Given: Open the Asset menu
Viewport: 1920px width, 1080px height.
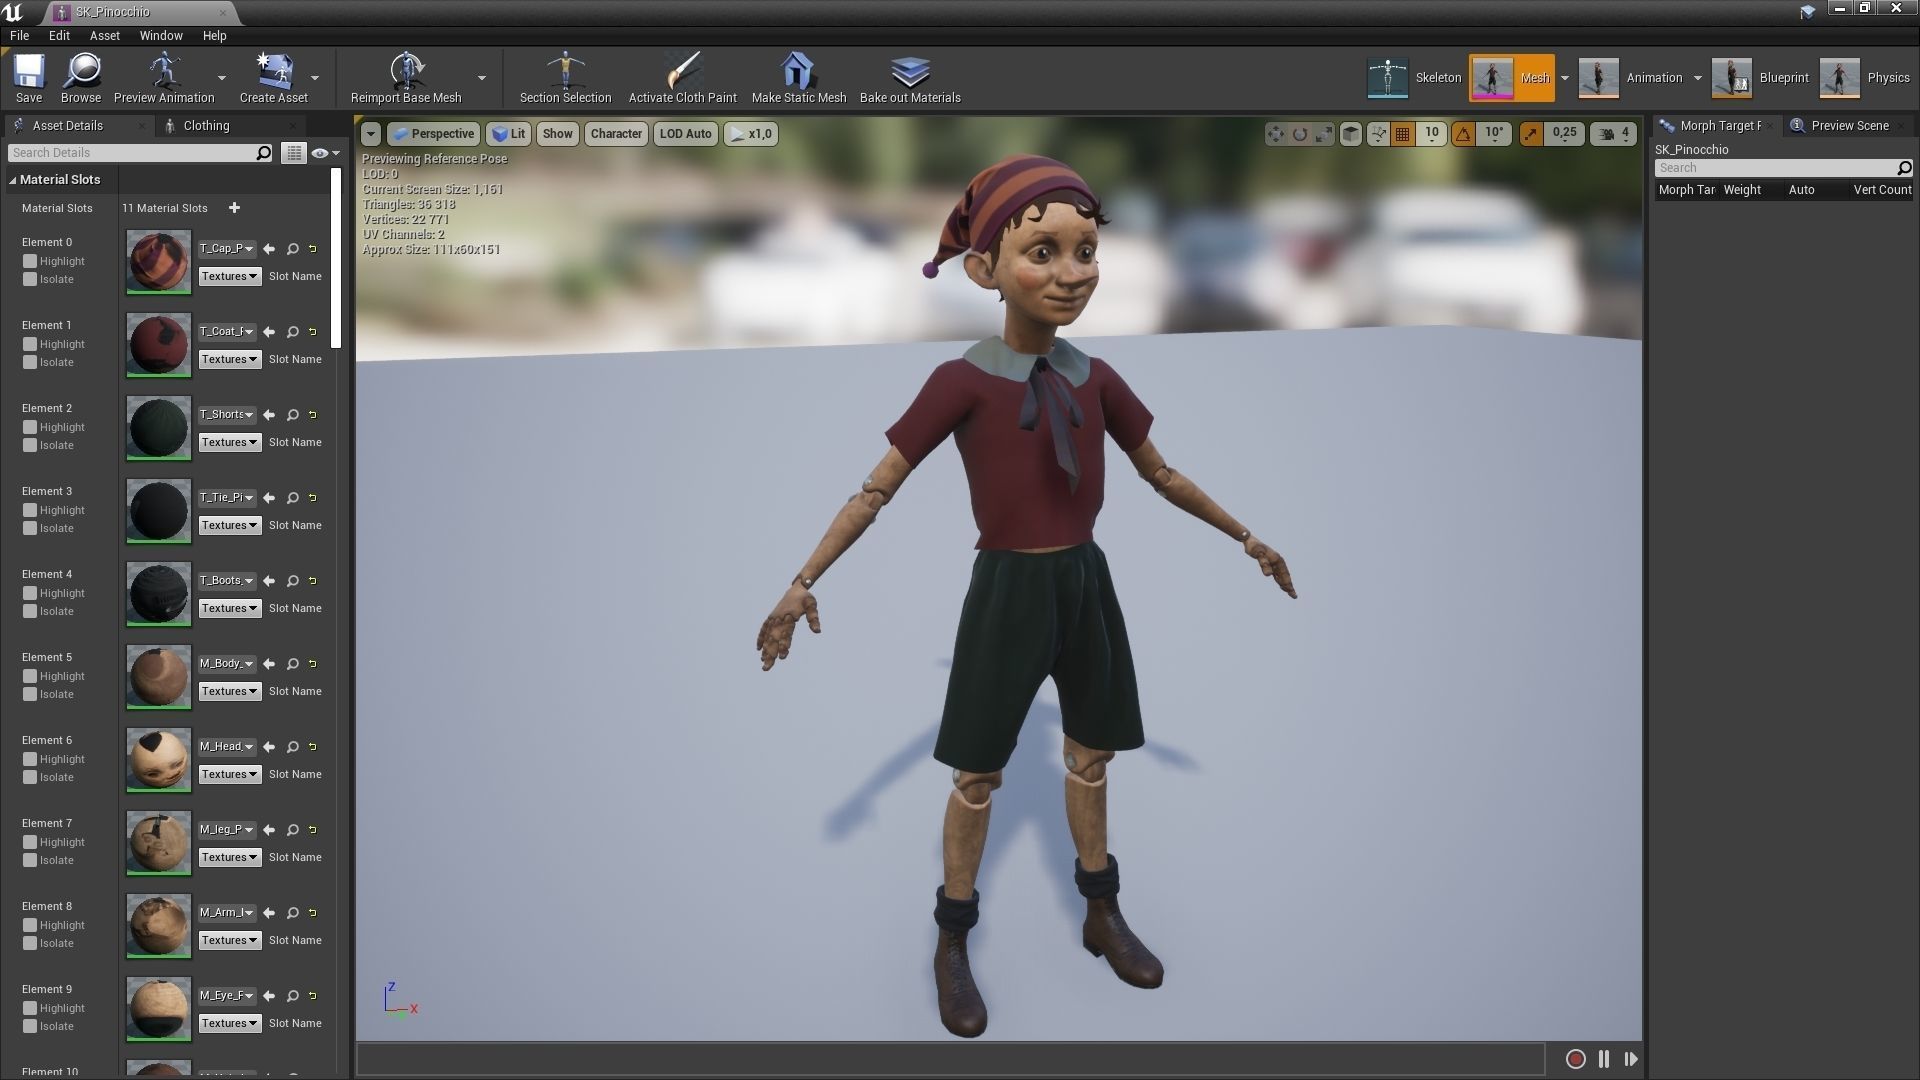Looking at the screenshot, I should tap(105, 35).
